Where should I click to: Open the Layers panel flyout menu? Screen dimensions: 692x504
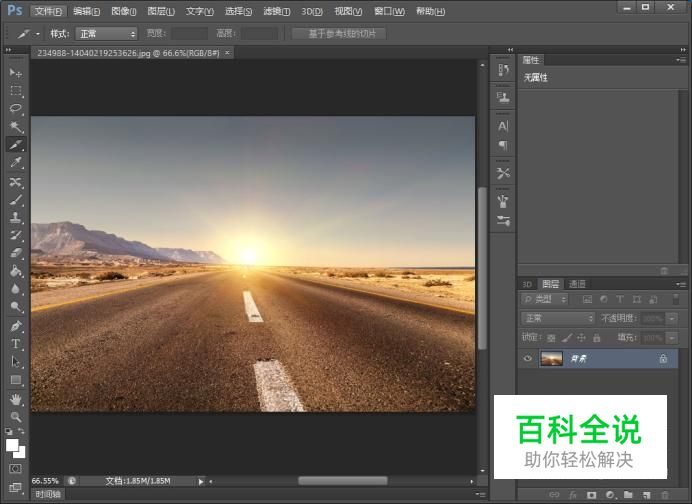tap(681, 284)
